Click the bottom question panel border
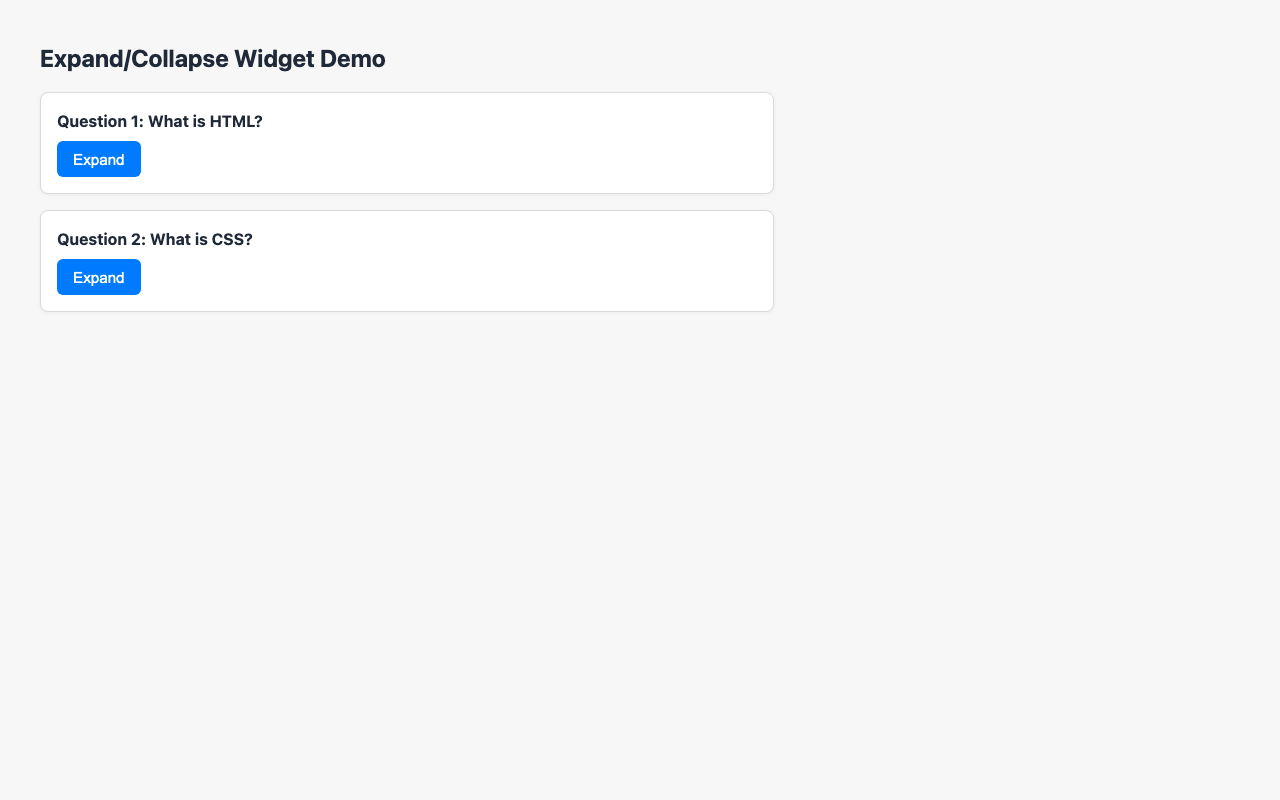This screenshot has height=800, width=1280. [x=406, y=310]
